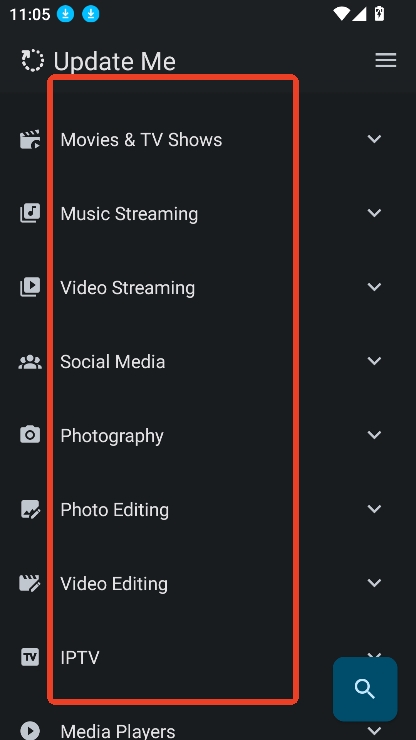Expand the Photo Editing chevron
Screen dimensions: 416x740
(x=374, y=509)
